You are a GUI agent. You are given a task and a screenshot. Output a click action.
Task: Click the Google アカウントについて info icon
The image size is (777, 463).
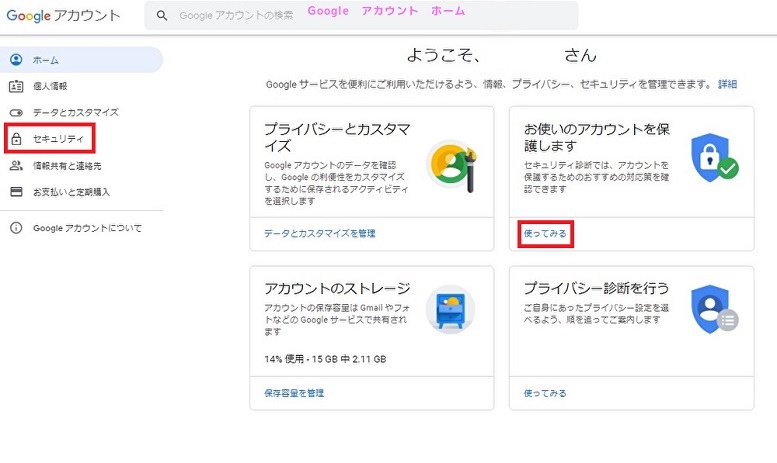point(16,228)
